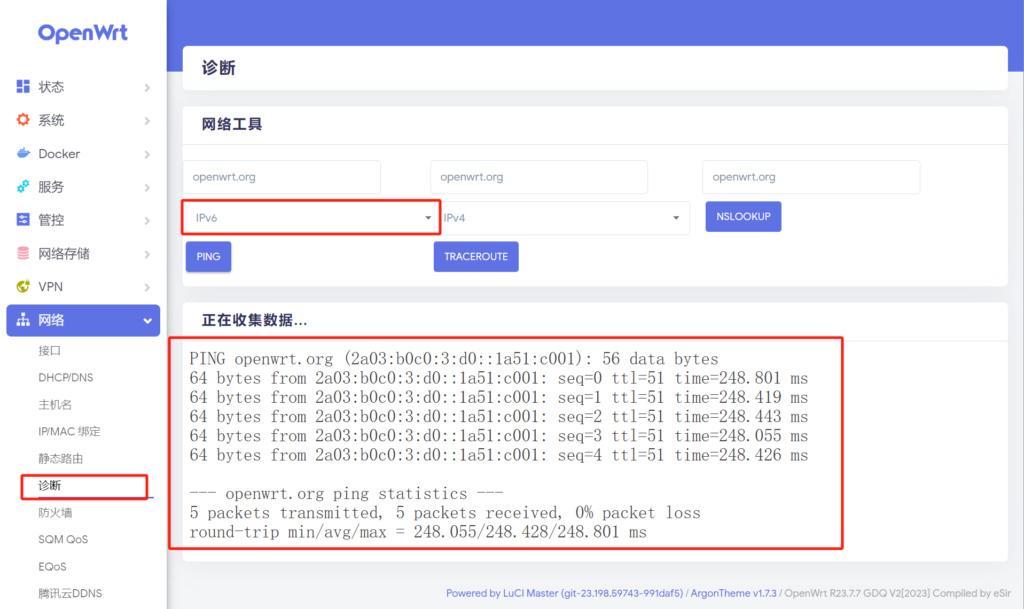1024x609 pixels.
Task: Open the Docker menu
Action: click(x=83, y=154)
